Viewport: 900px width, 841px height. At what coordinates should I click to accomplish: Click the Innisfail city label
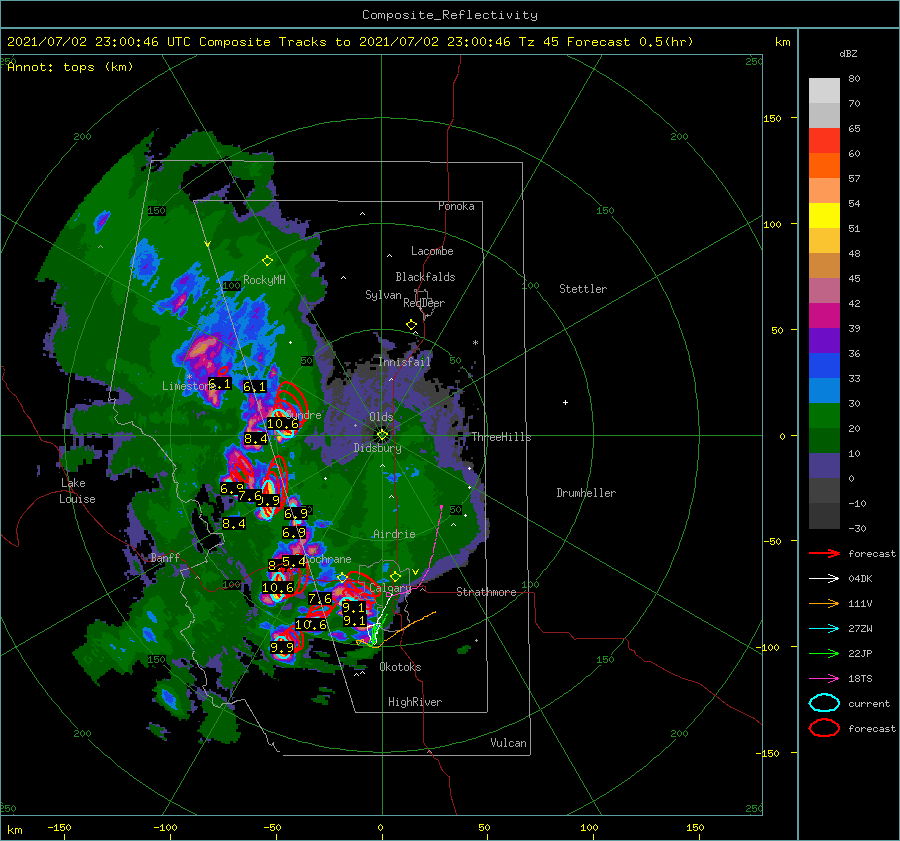click(405, 362)
